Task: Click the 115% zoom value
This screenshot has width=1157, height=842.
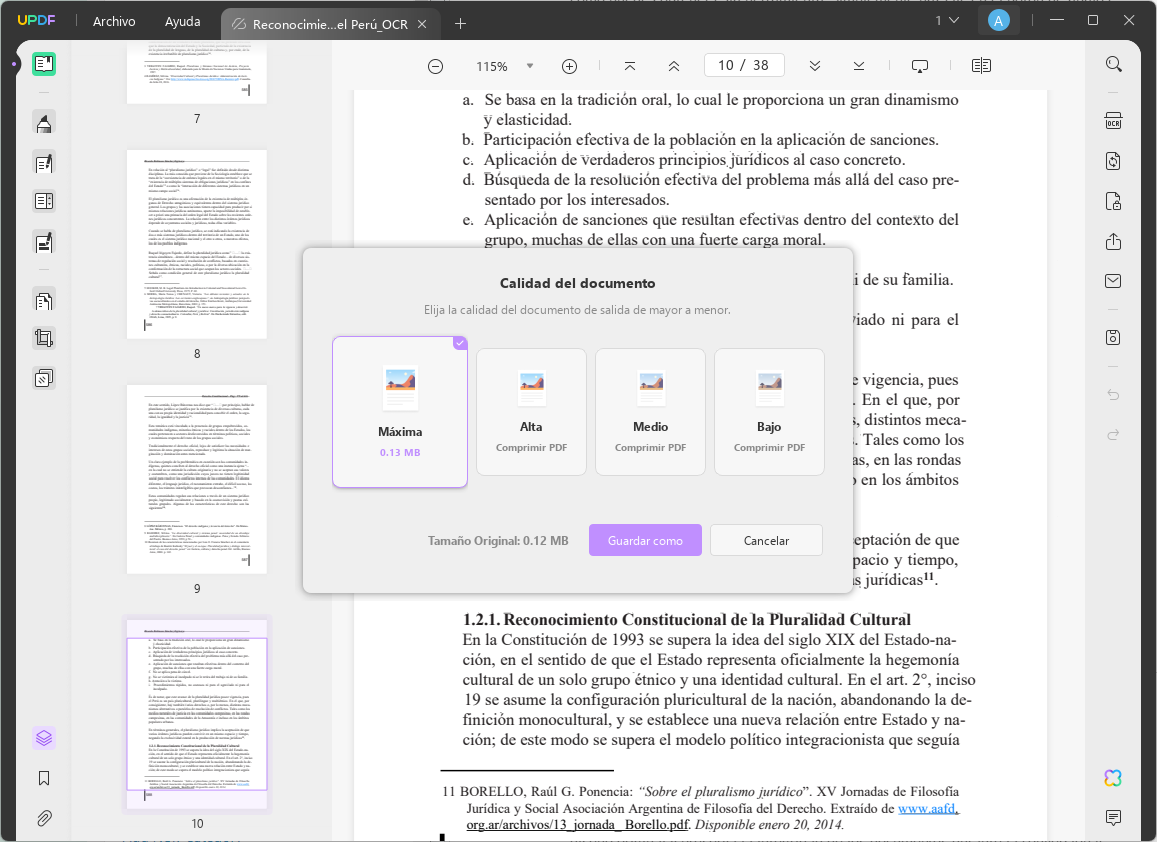Action: pyautogui.click(x=491, y=66)
